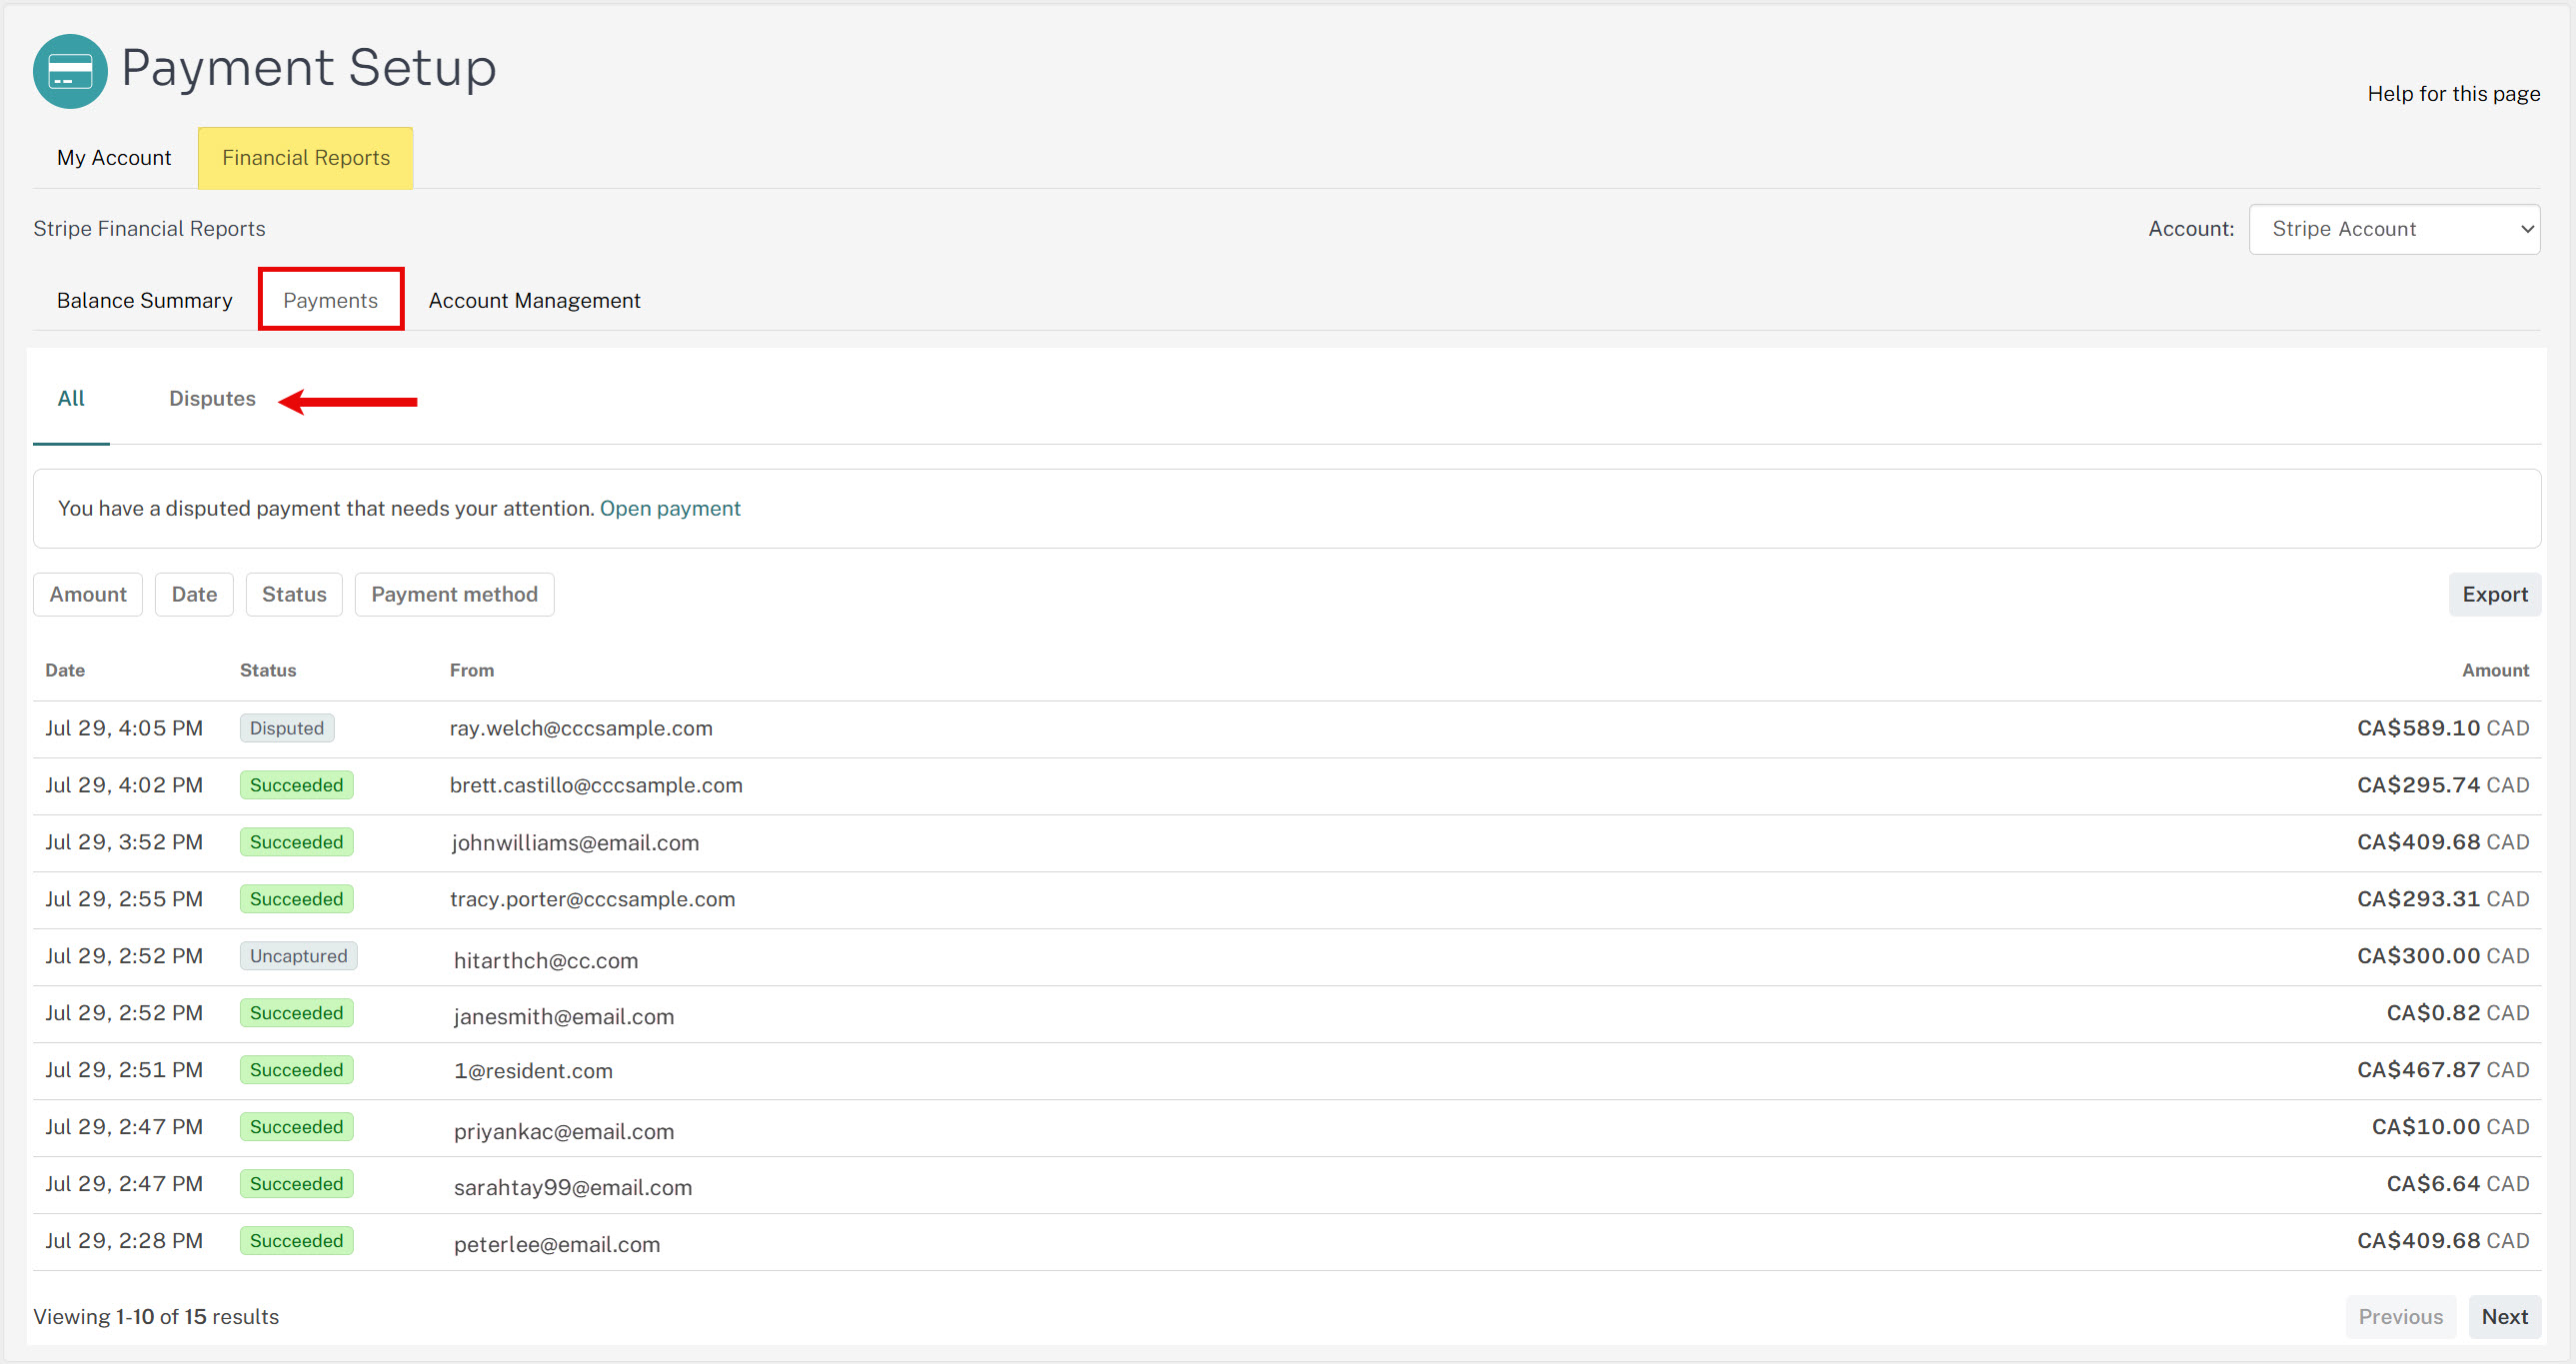The width and height of the screenshot is (2576, 1364).
Task: Click the Jul 29, 4:05 PM date
Action: tap(124, 728)
